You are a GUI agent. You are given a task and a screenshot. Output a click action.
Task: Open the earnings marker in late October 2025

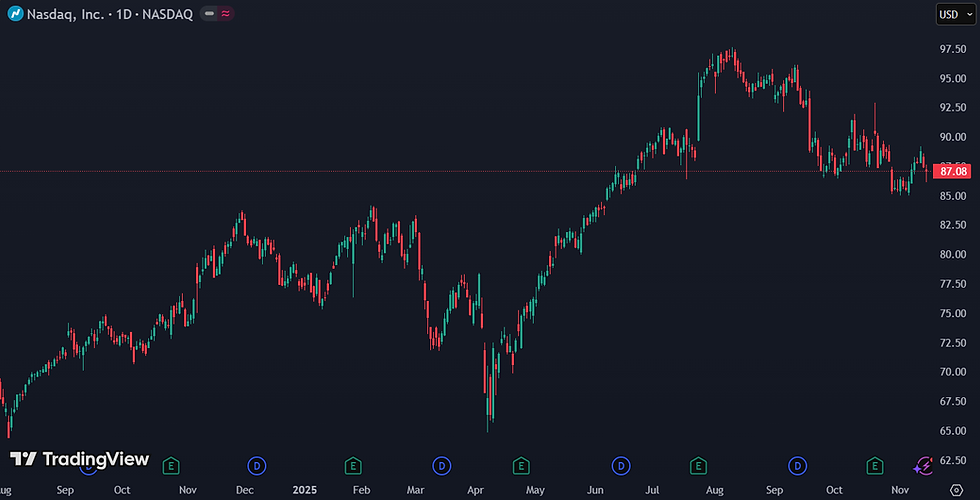(x=874, y=465)
